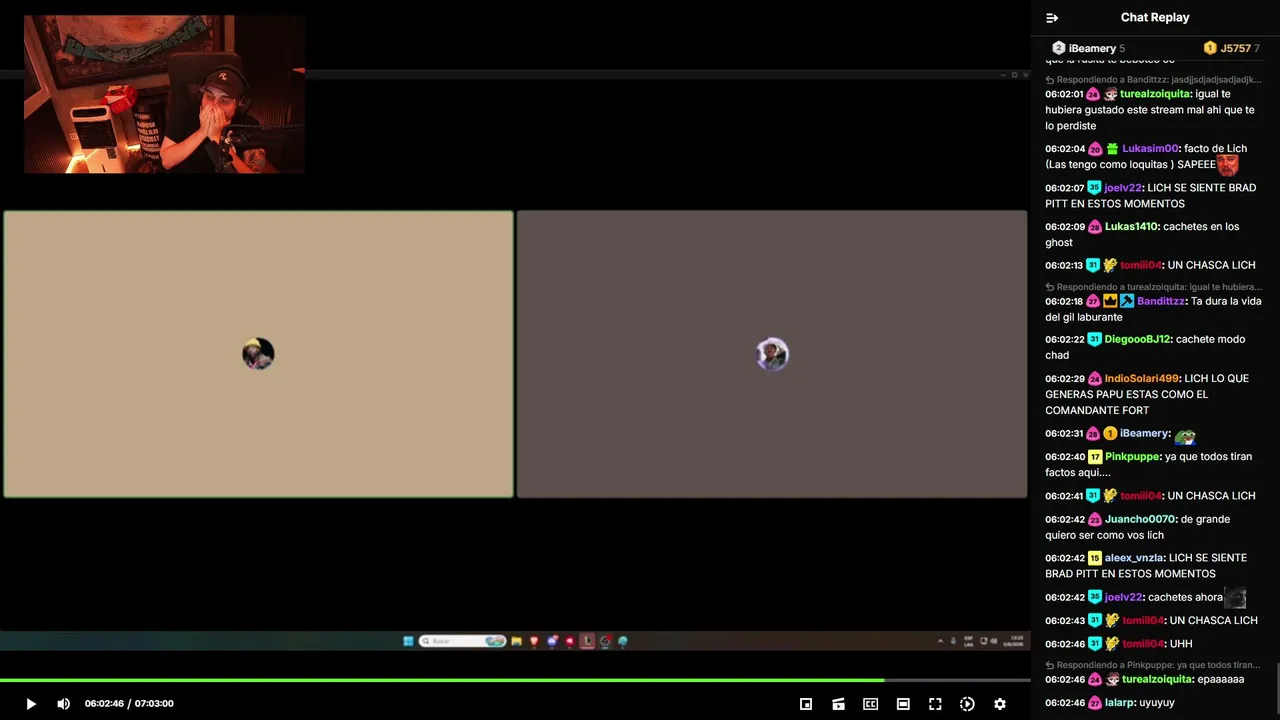Toggle theatre mode
Image resolution: width=1280 pixels, height=720 pixels.
903,704
